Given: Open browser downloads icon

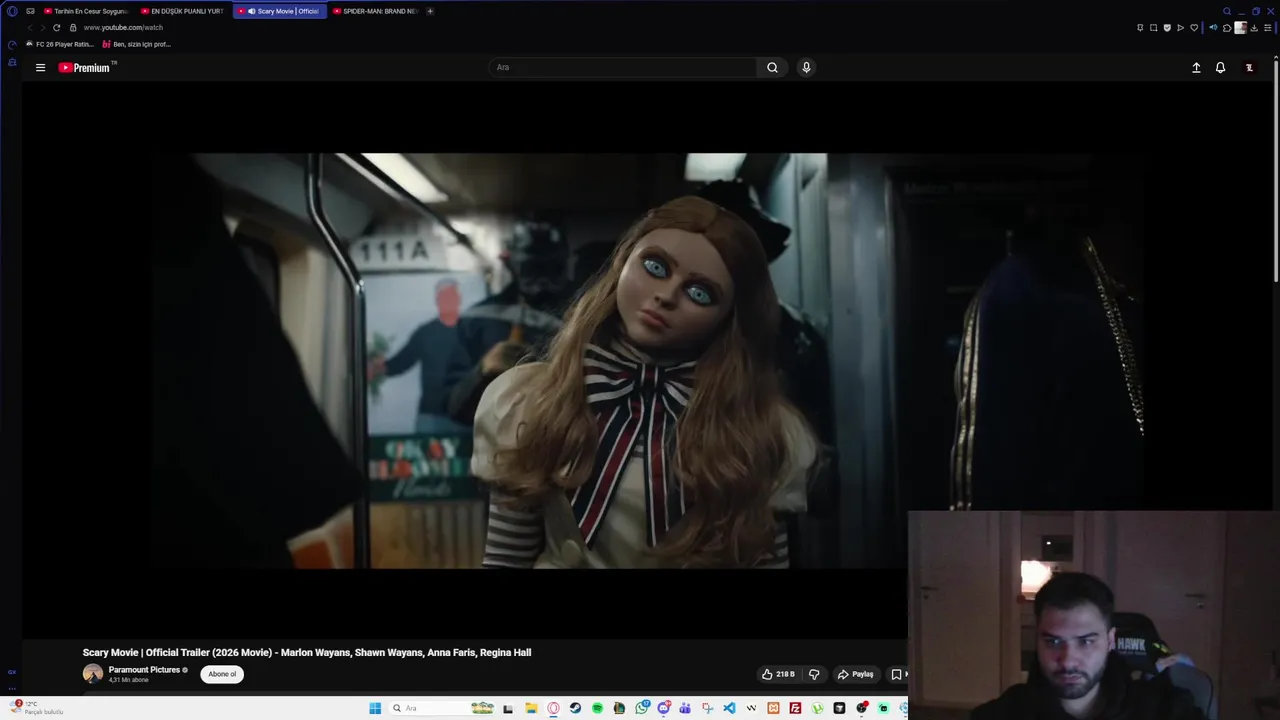Looking at the screenshot, I should pyautogui.click(x=1254, y=27).
